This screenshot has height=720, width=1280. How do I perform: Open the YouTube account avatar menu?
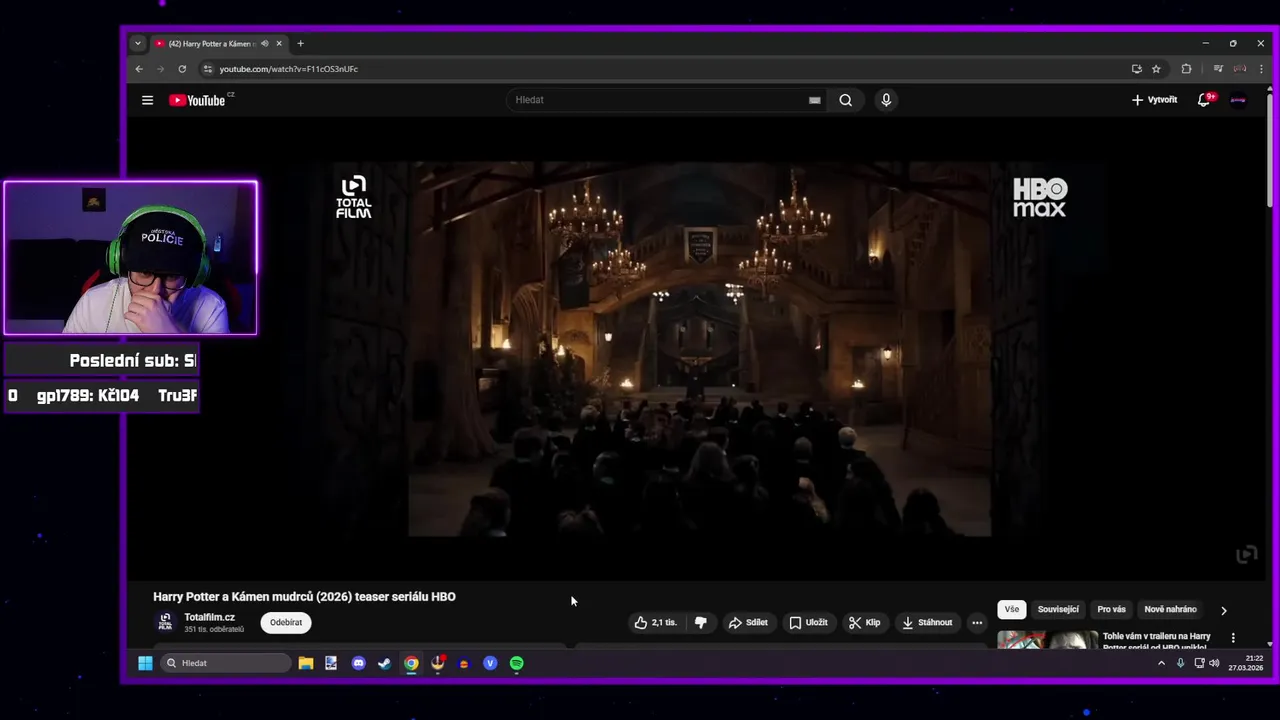tap(1238, 100)
